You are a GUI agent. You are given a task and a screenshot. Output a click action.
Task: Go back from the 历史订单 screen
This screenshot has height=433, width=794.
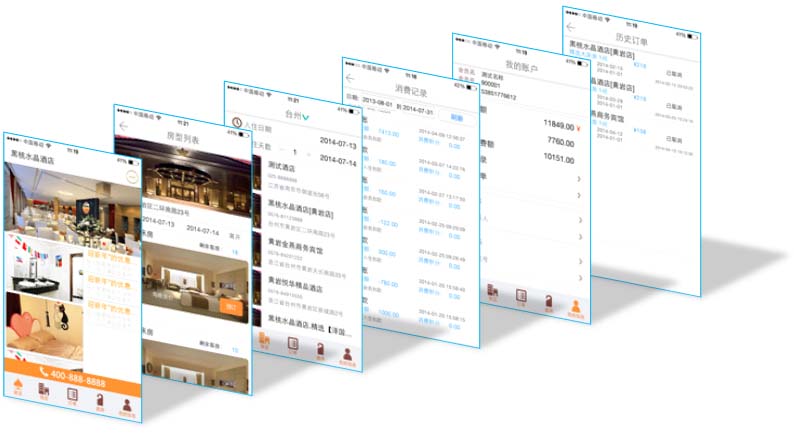571,28
